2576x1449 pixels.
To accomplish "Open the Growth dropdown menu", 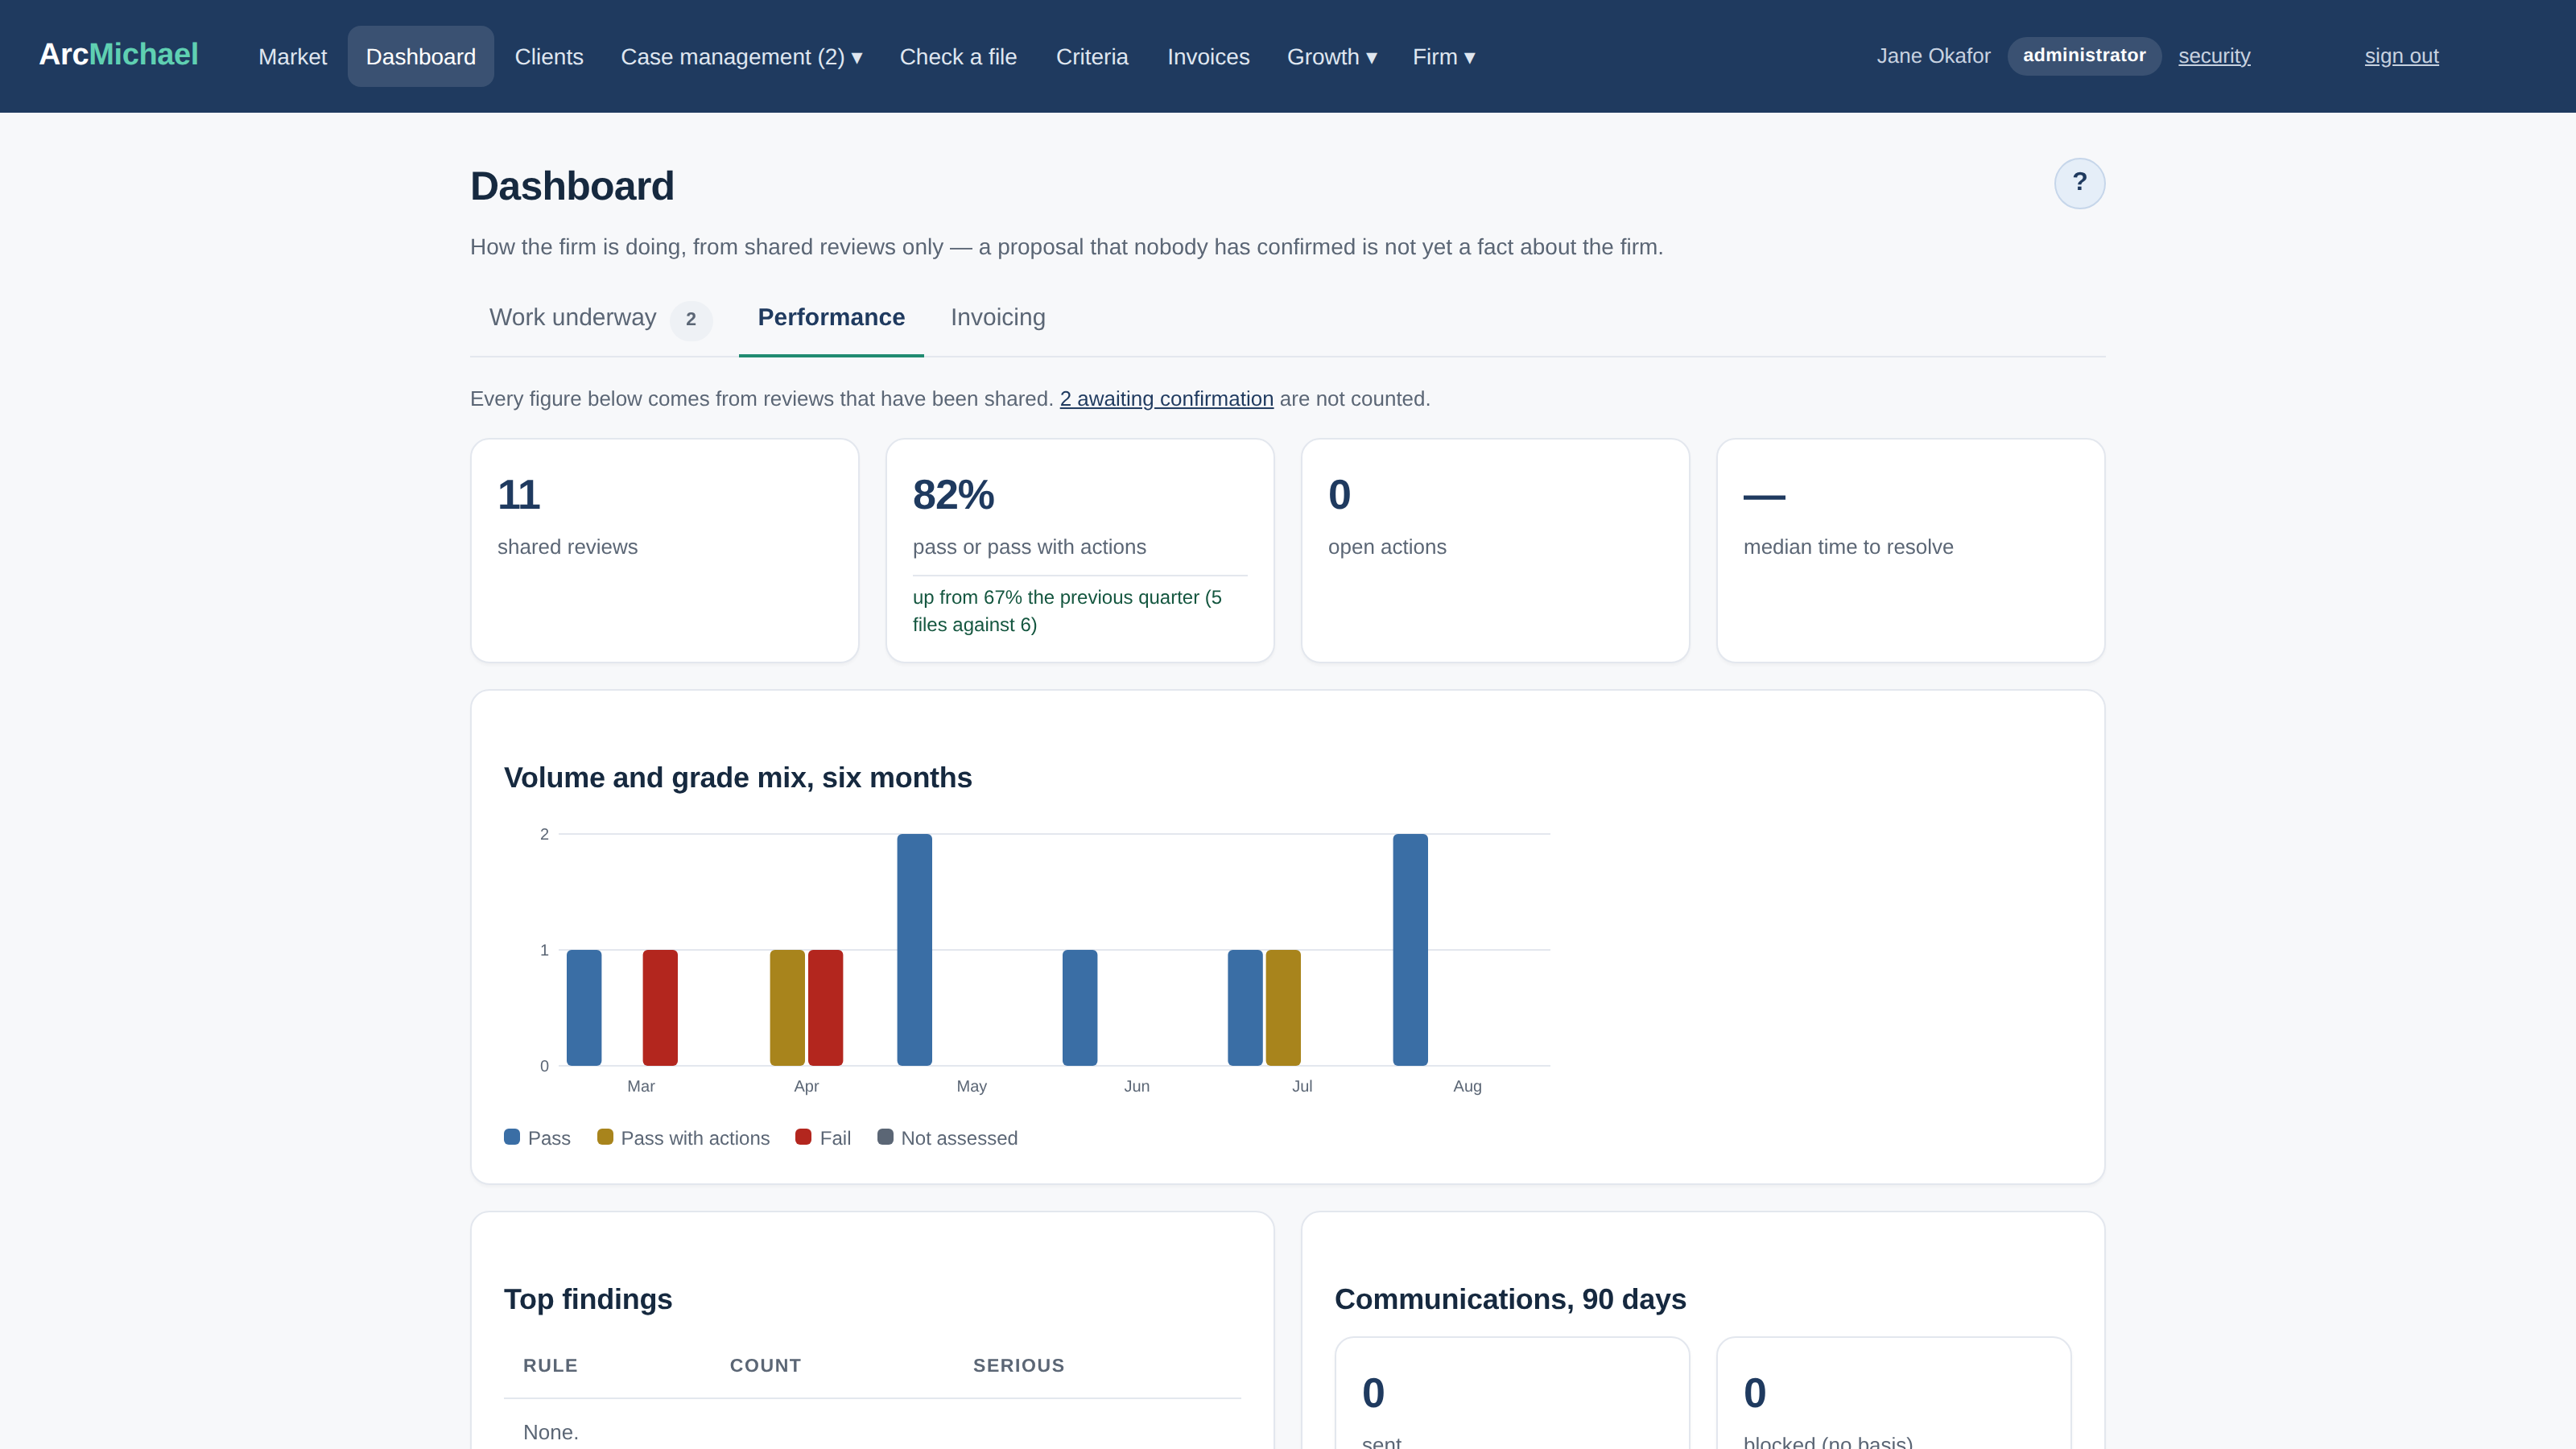I will click(1332, 57).
